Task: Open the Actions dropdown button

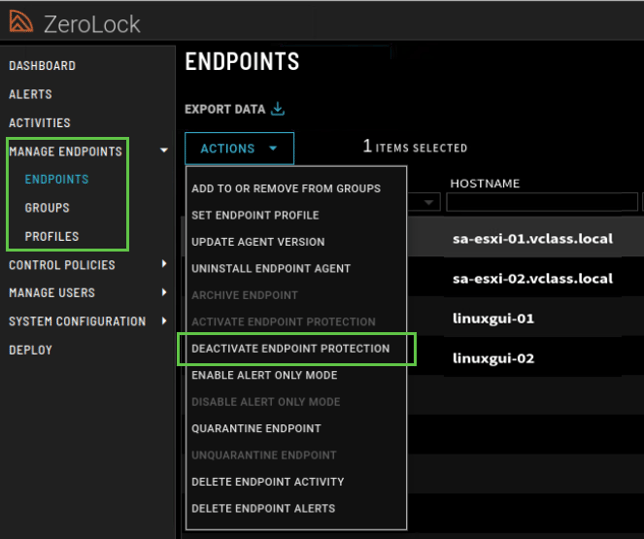Action: (239, 148)
